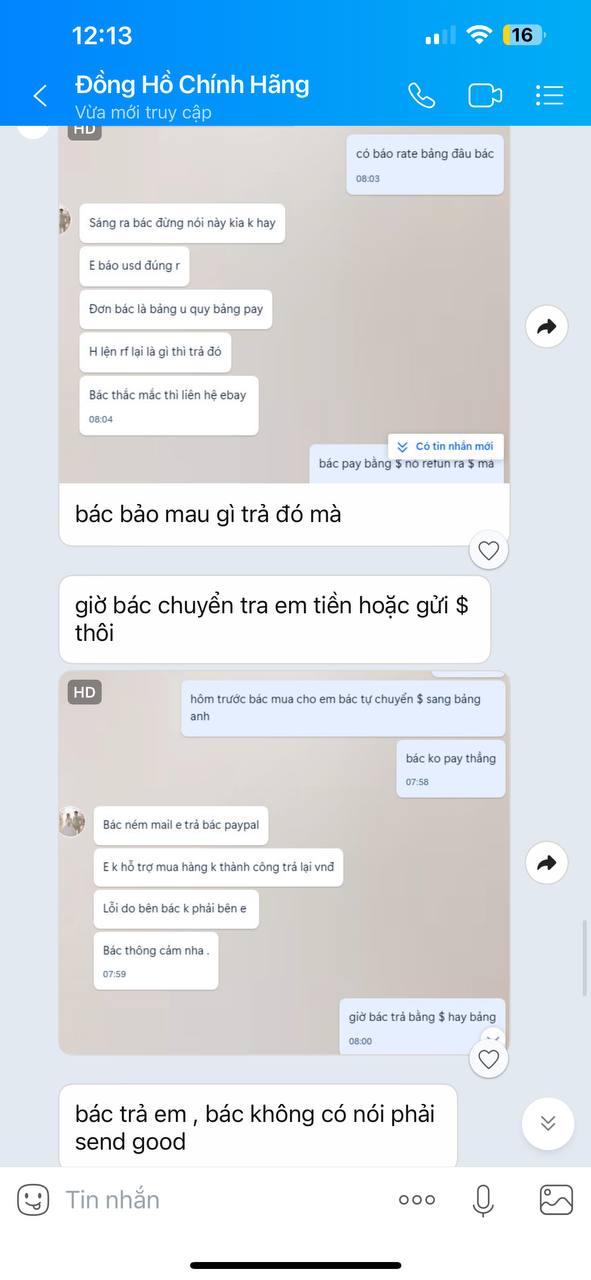The width and height of the screenshot is (591, 1280).
Task: Open the contact name "Đồng Hồ Chính Hãng"
Action: [x=192, y=85]
